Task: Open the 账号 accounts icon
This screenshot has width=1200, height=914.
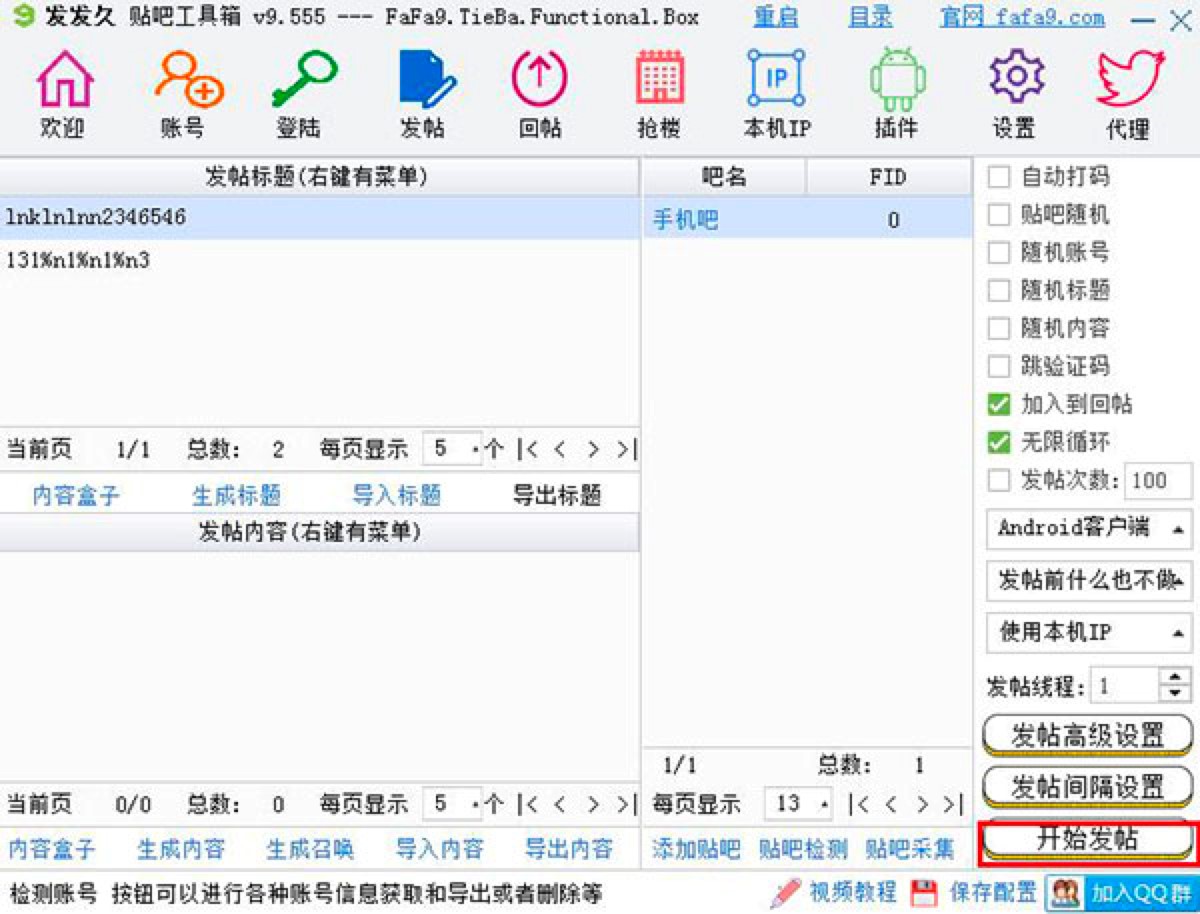Action: tap(188, 79)
